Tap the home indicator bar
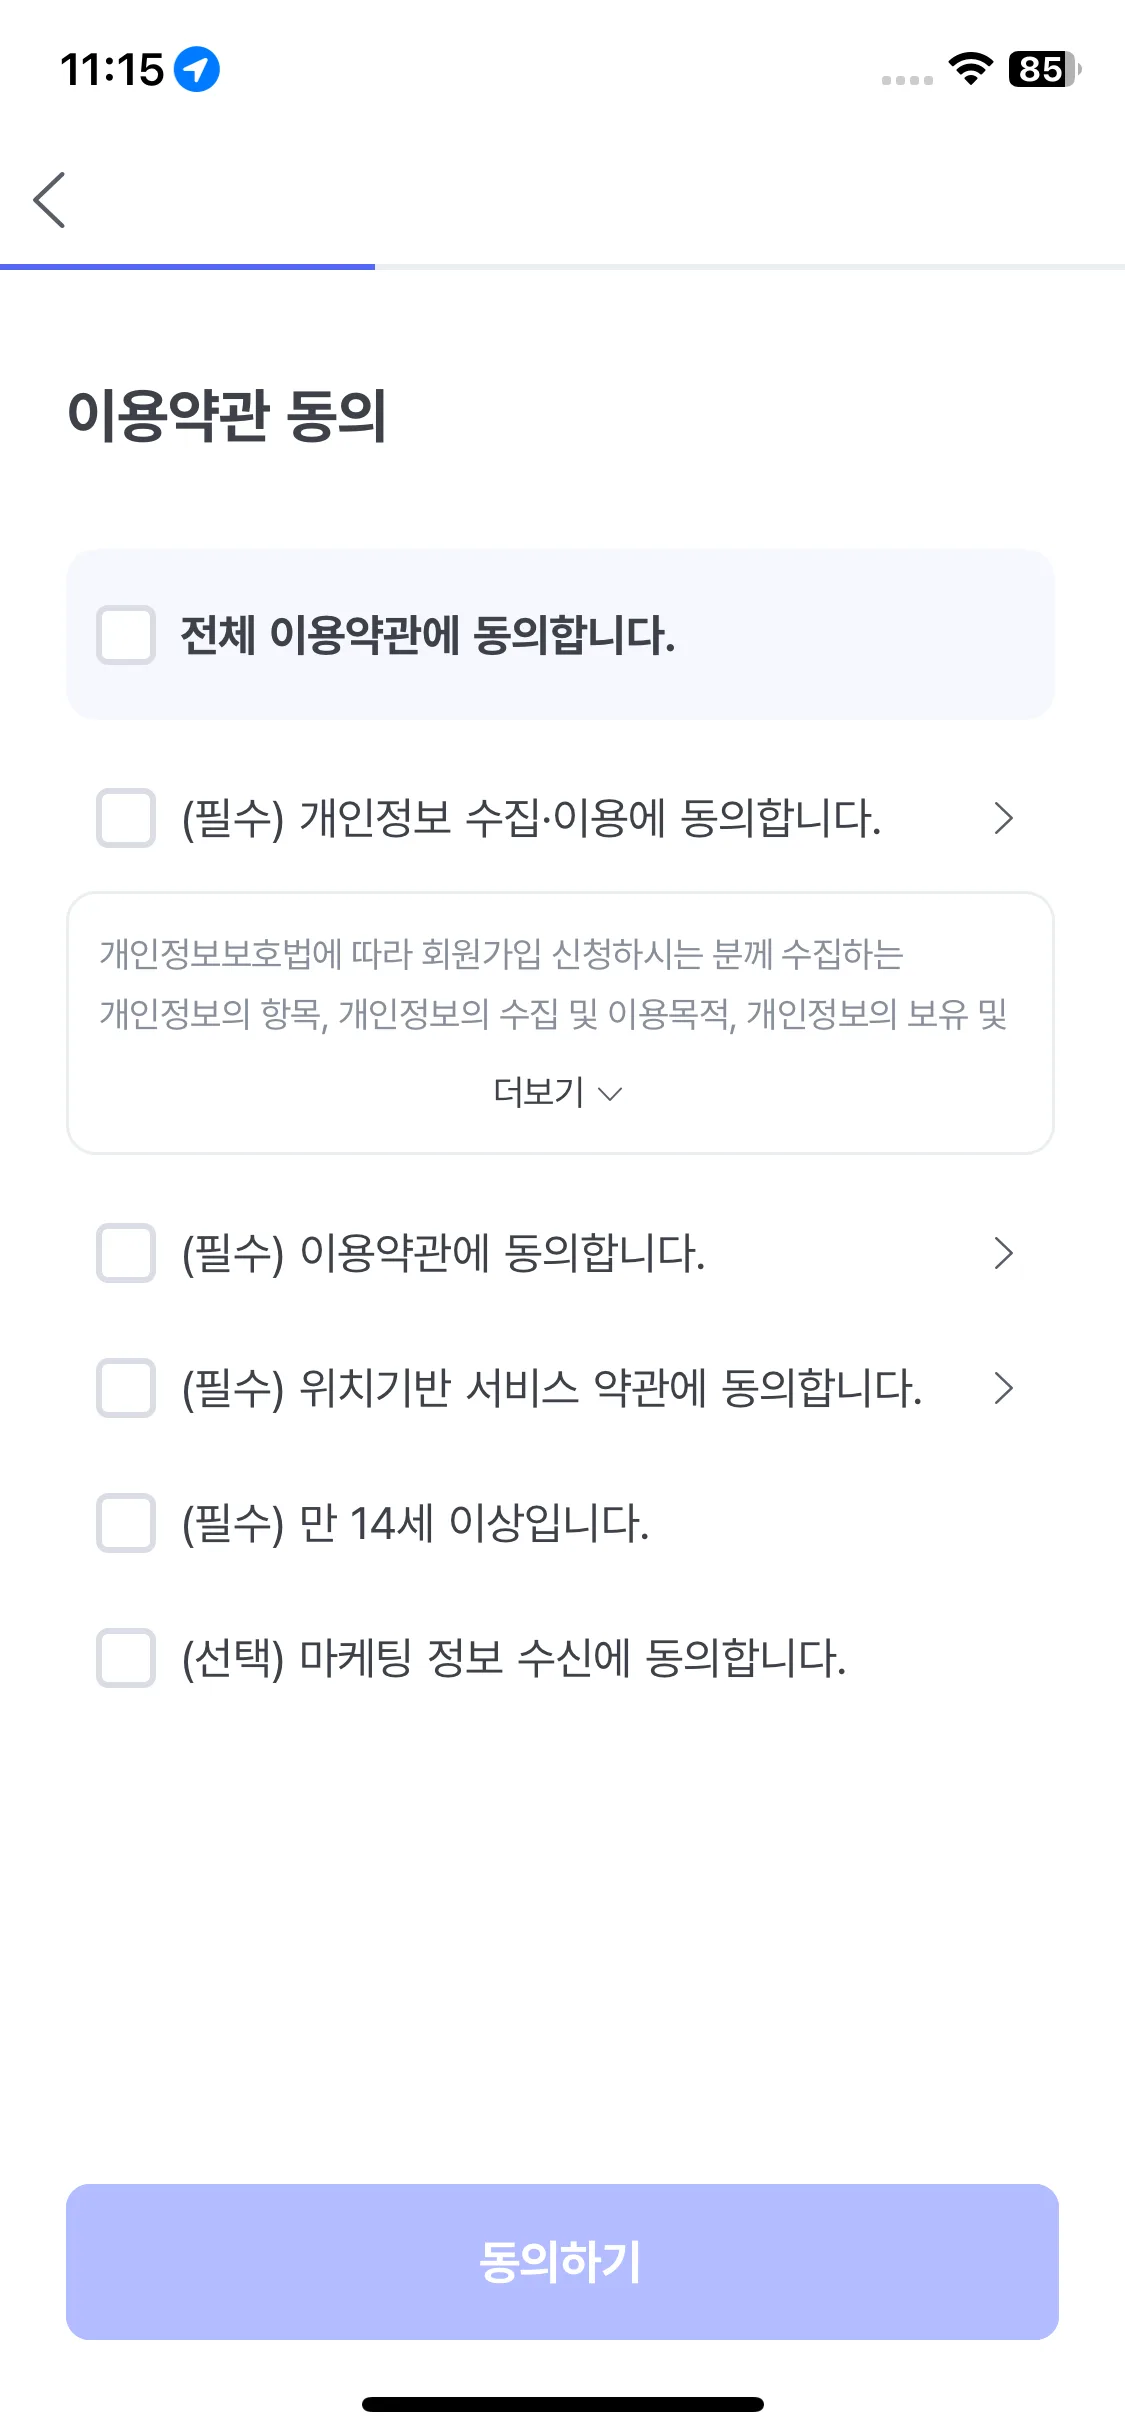Screen dimensions: 1125x2436 coord(562,2404)
